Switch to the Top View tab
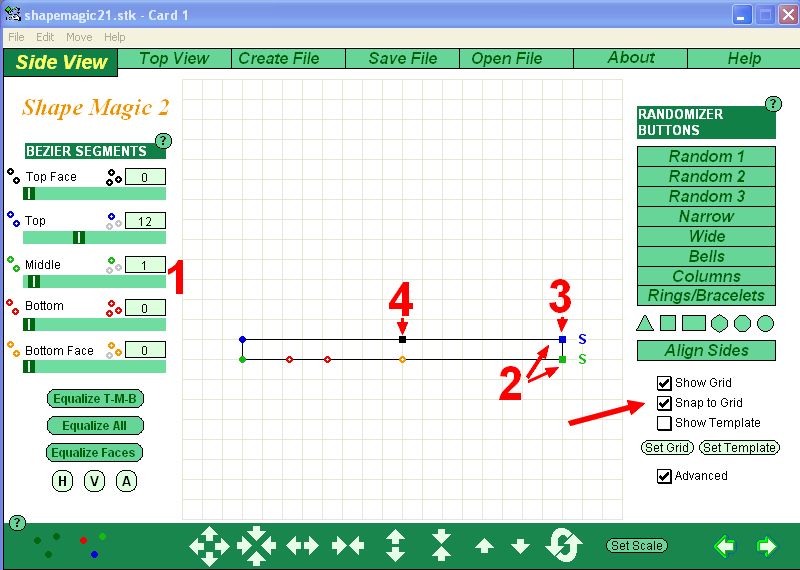The width and height of the screenshot is (800, 570). coord(174,58)
